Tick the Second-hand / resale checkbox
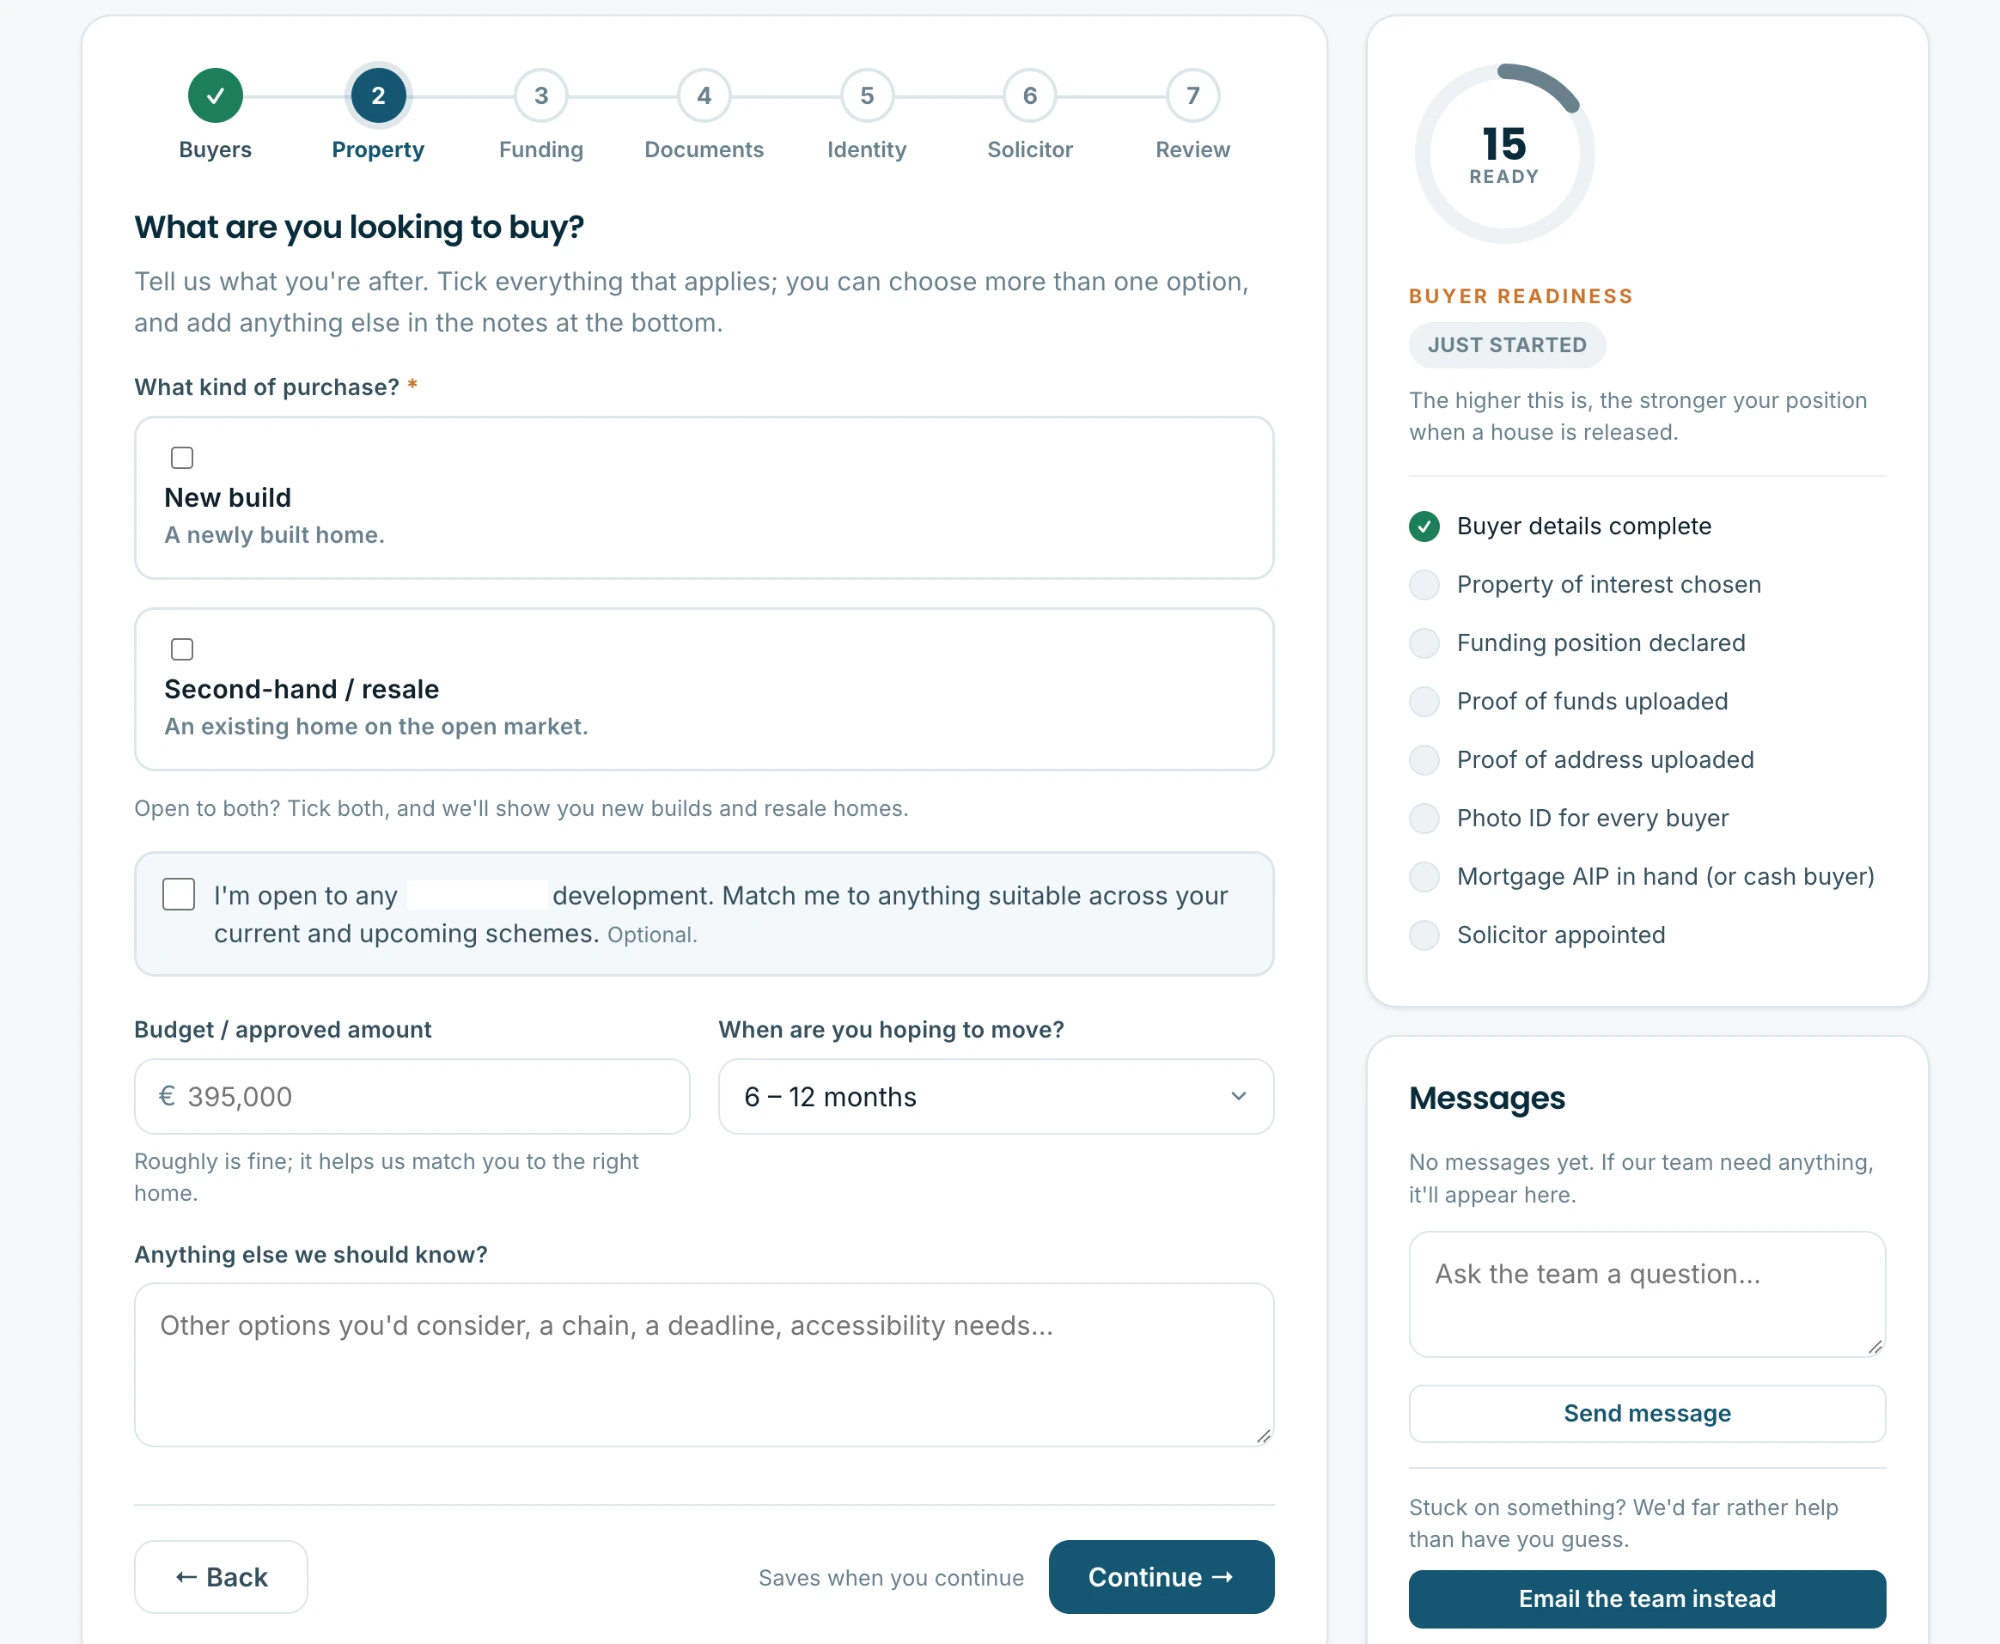Viewport: 2000px width, 1644px height. pyautogui.click(x=182, y=650)
